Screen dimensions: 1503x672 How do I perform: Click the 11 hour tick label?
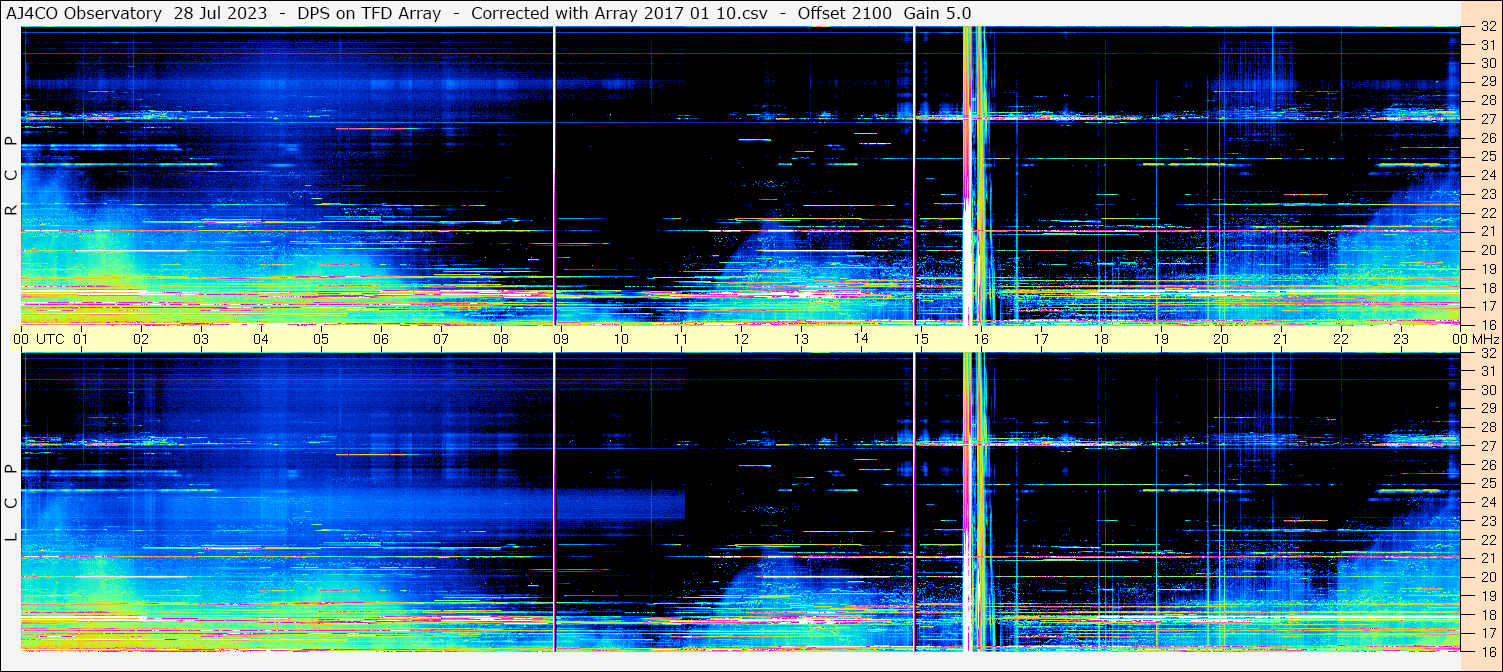pyautogui.click(x=681, y=339)
